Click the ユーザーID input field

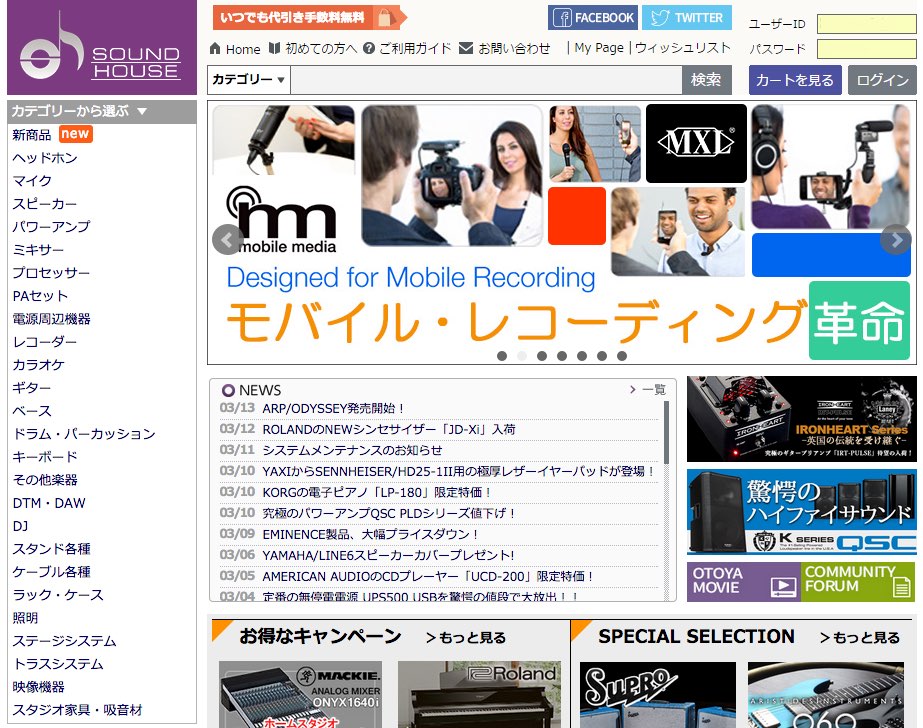pyautogui.click(x=866, y=24)
